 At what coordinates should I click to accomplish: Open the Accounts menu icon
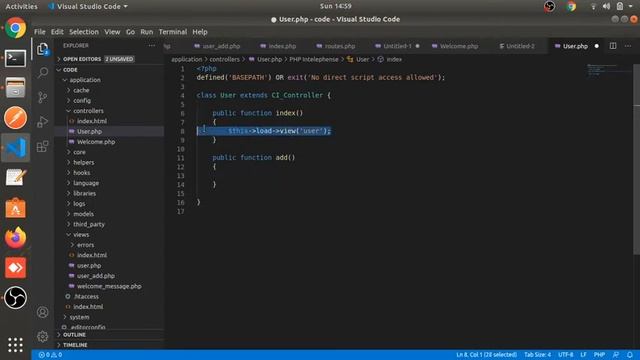(x=42, y=312)
